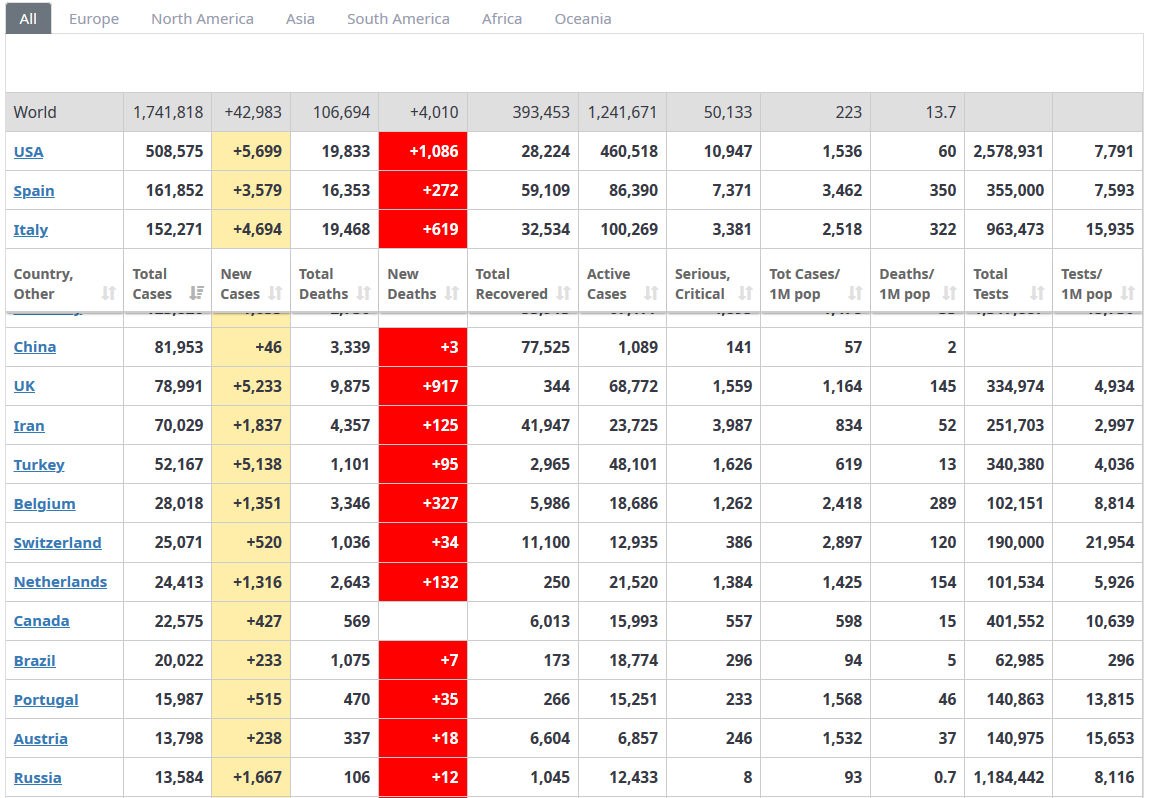Screen dimensions: 1150x798
Task: Open the Belgium link
Action: 45,503
